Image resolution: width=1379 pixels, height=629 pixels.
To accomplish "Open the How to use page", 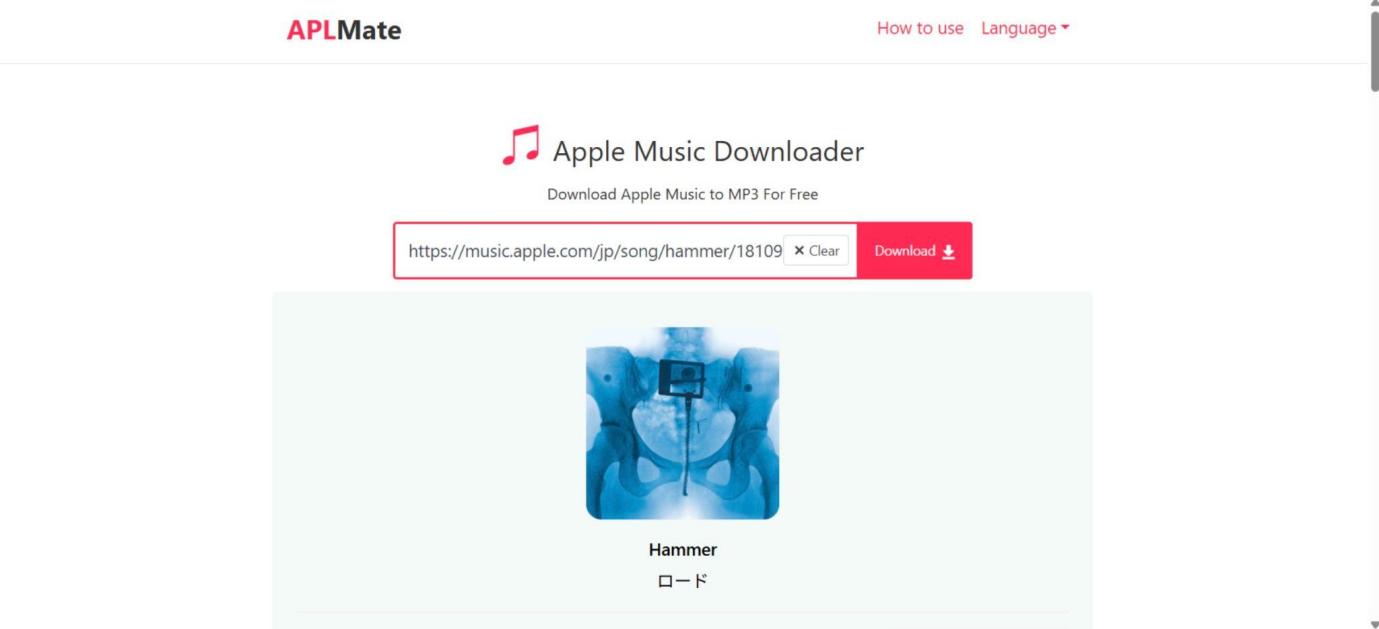I will tap(920, 28).
